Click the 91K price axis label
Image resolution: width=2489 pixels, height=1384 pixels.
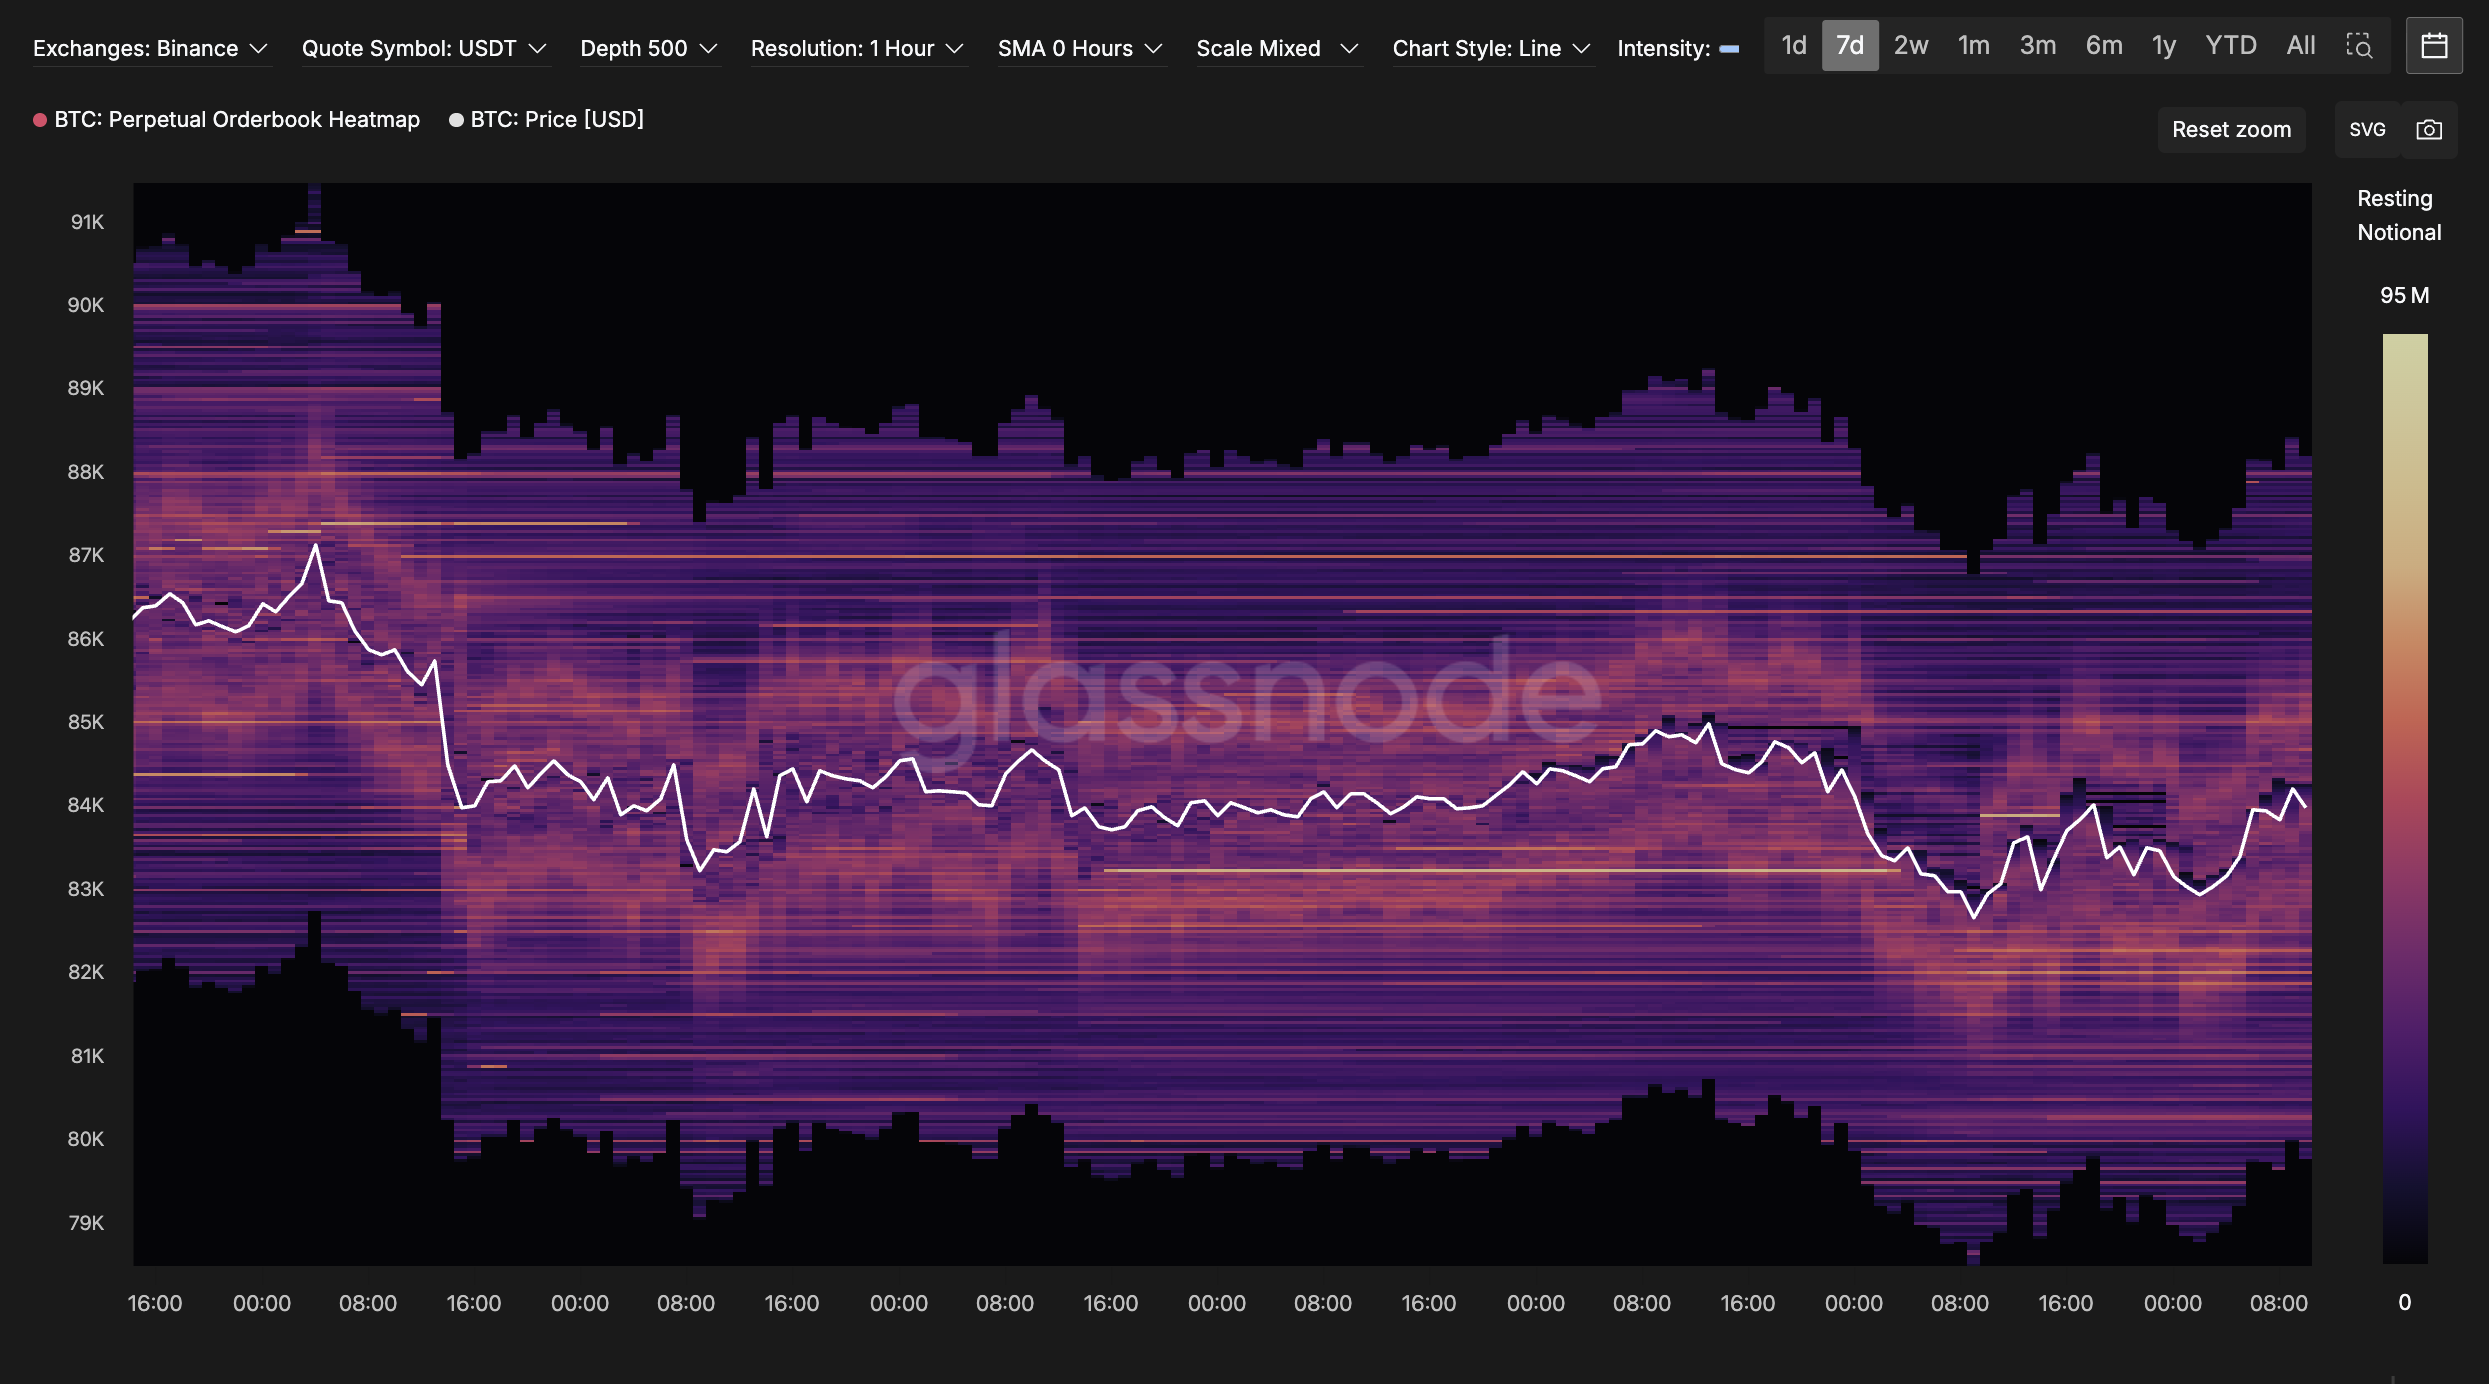[x=87, y=222]
